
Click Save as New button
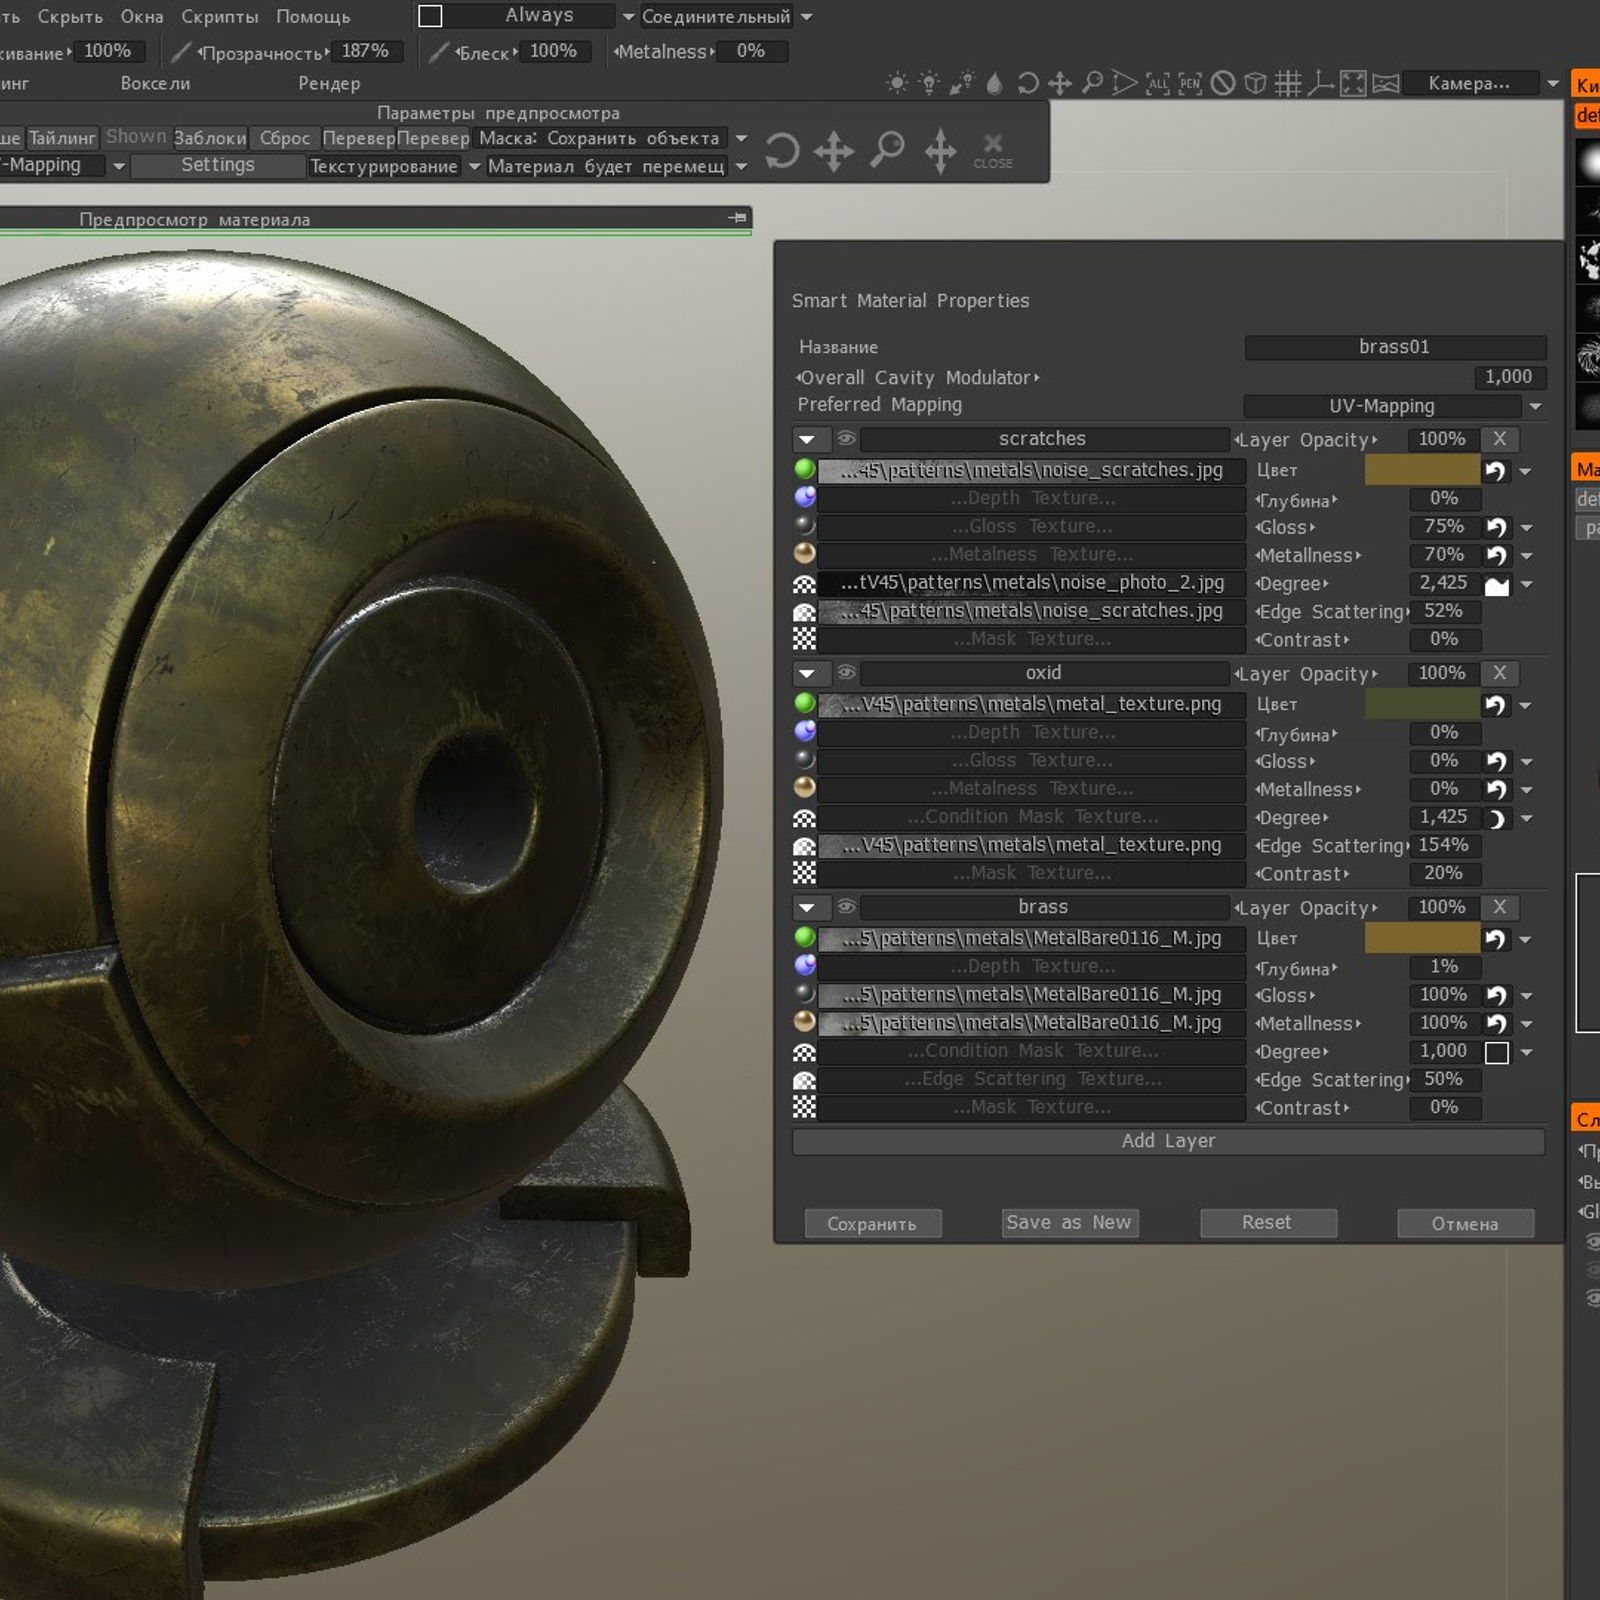click(1069, 1222)
